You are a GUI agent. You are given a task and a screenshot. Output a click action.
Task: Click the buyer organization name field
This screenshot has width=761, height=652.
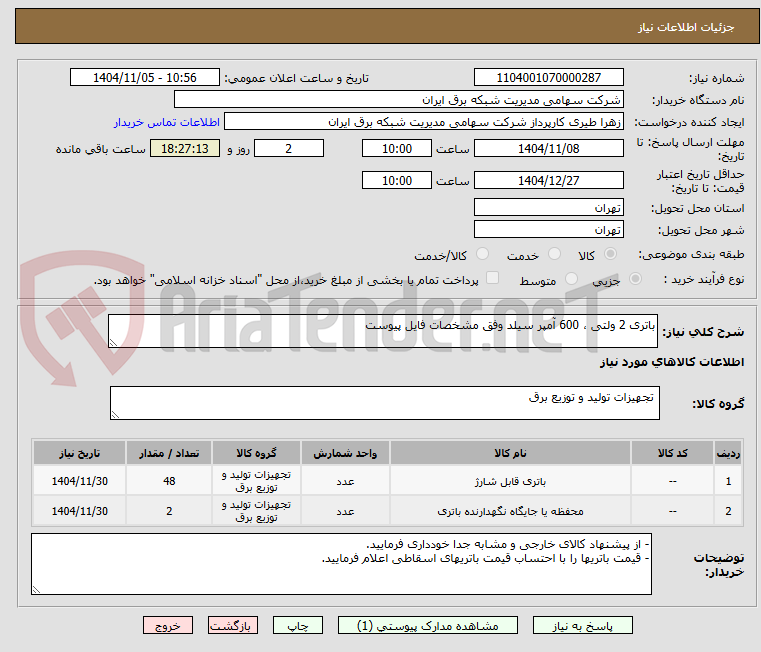(x=398, y=100)
